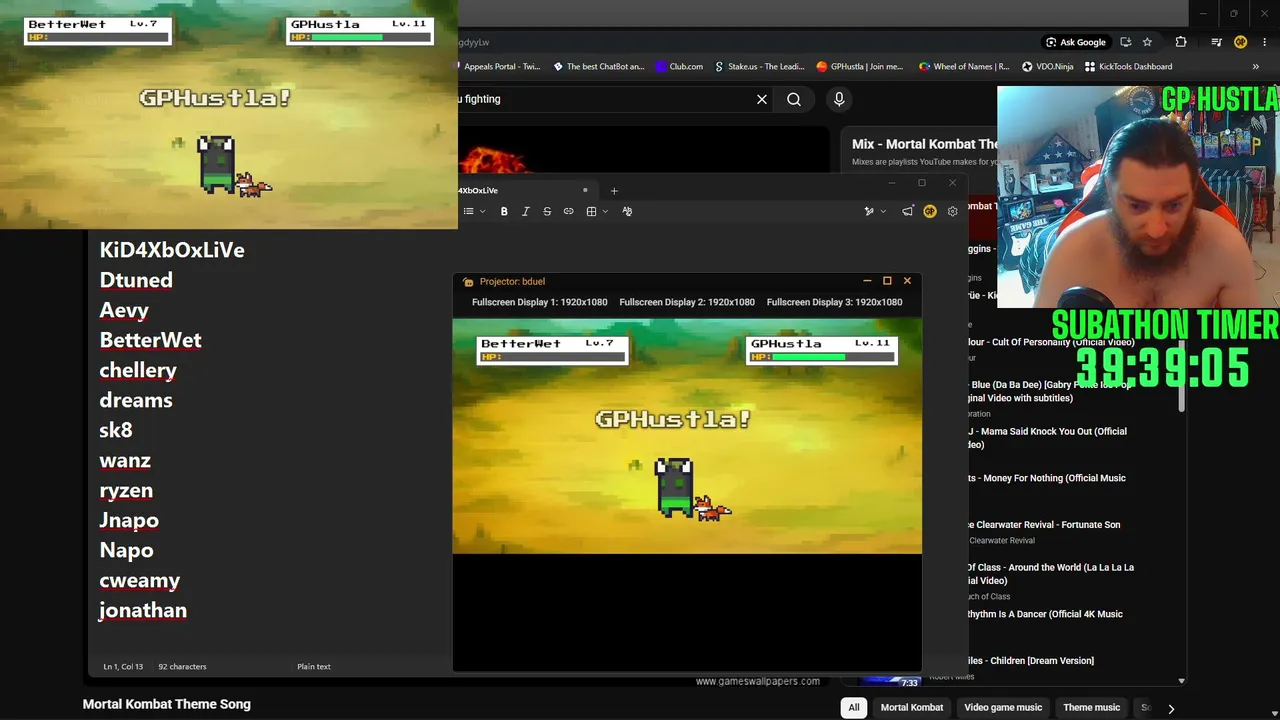1280x720 pixels.
Task: Expand the AI rewrite dropdown arrow
Action: pos(882,211)
